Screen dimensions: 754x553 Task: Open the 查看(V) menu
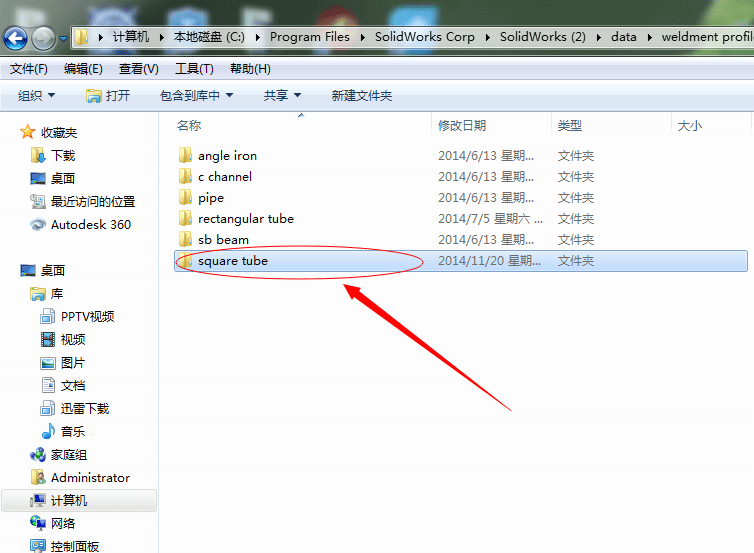click(x=138, y=69)
